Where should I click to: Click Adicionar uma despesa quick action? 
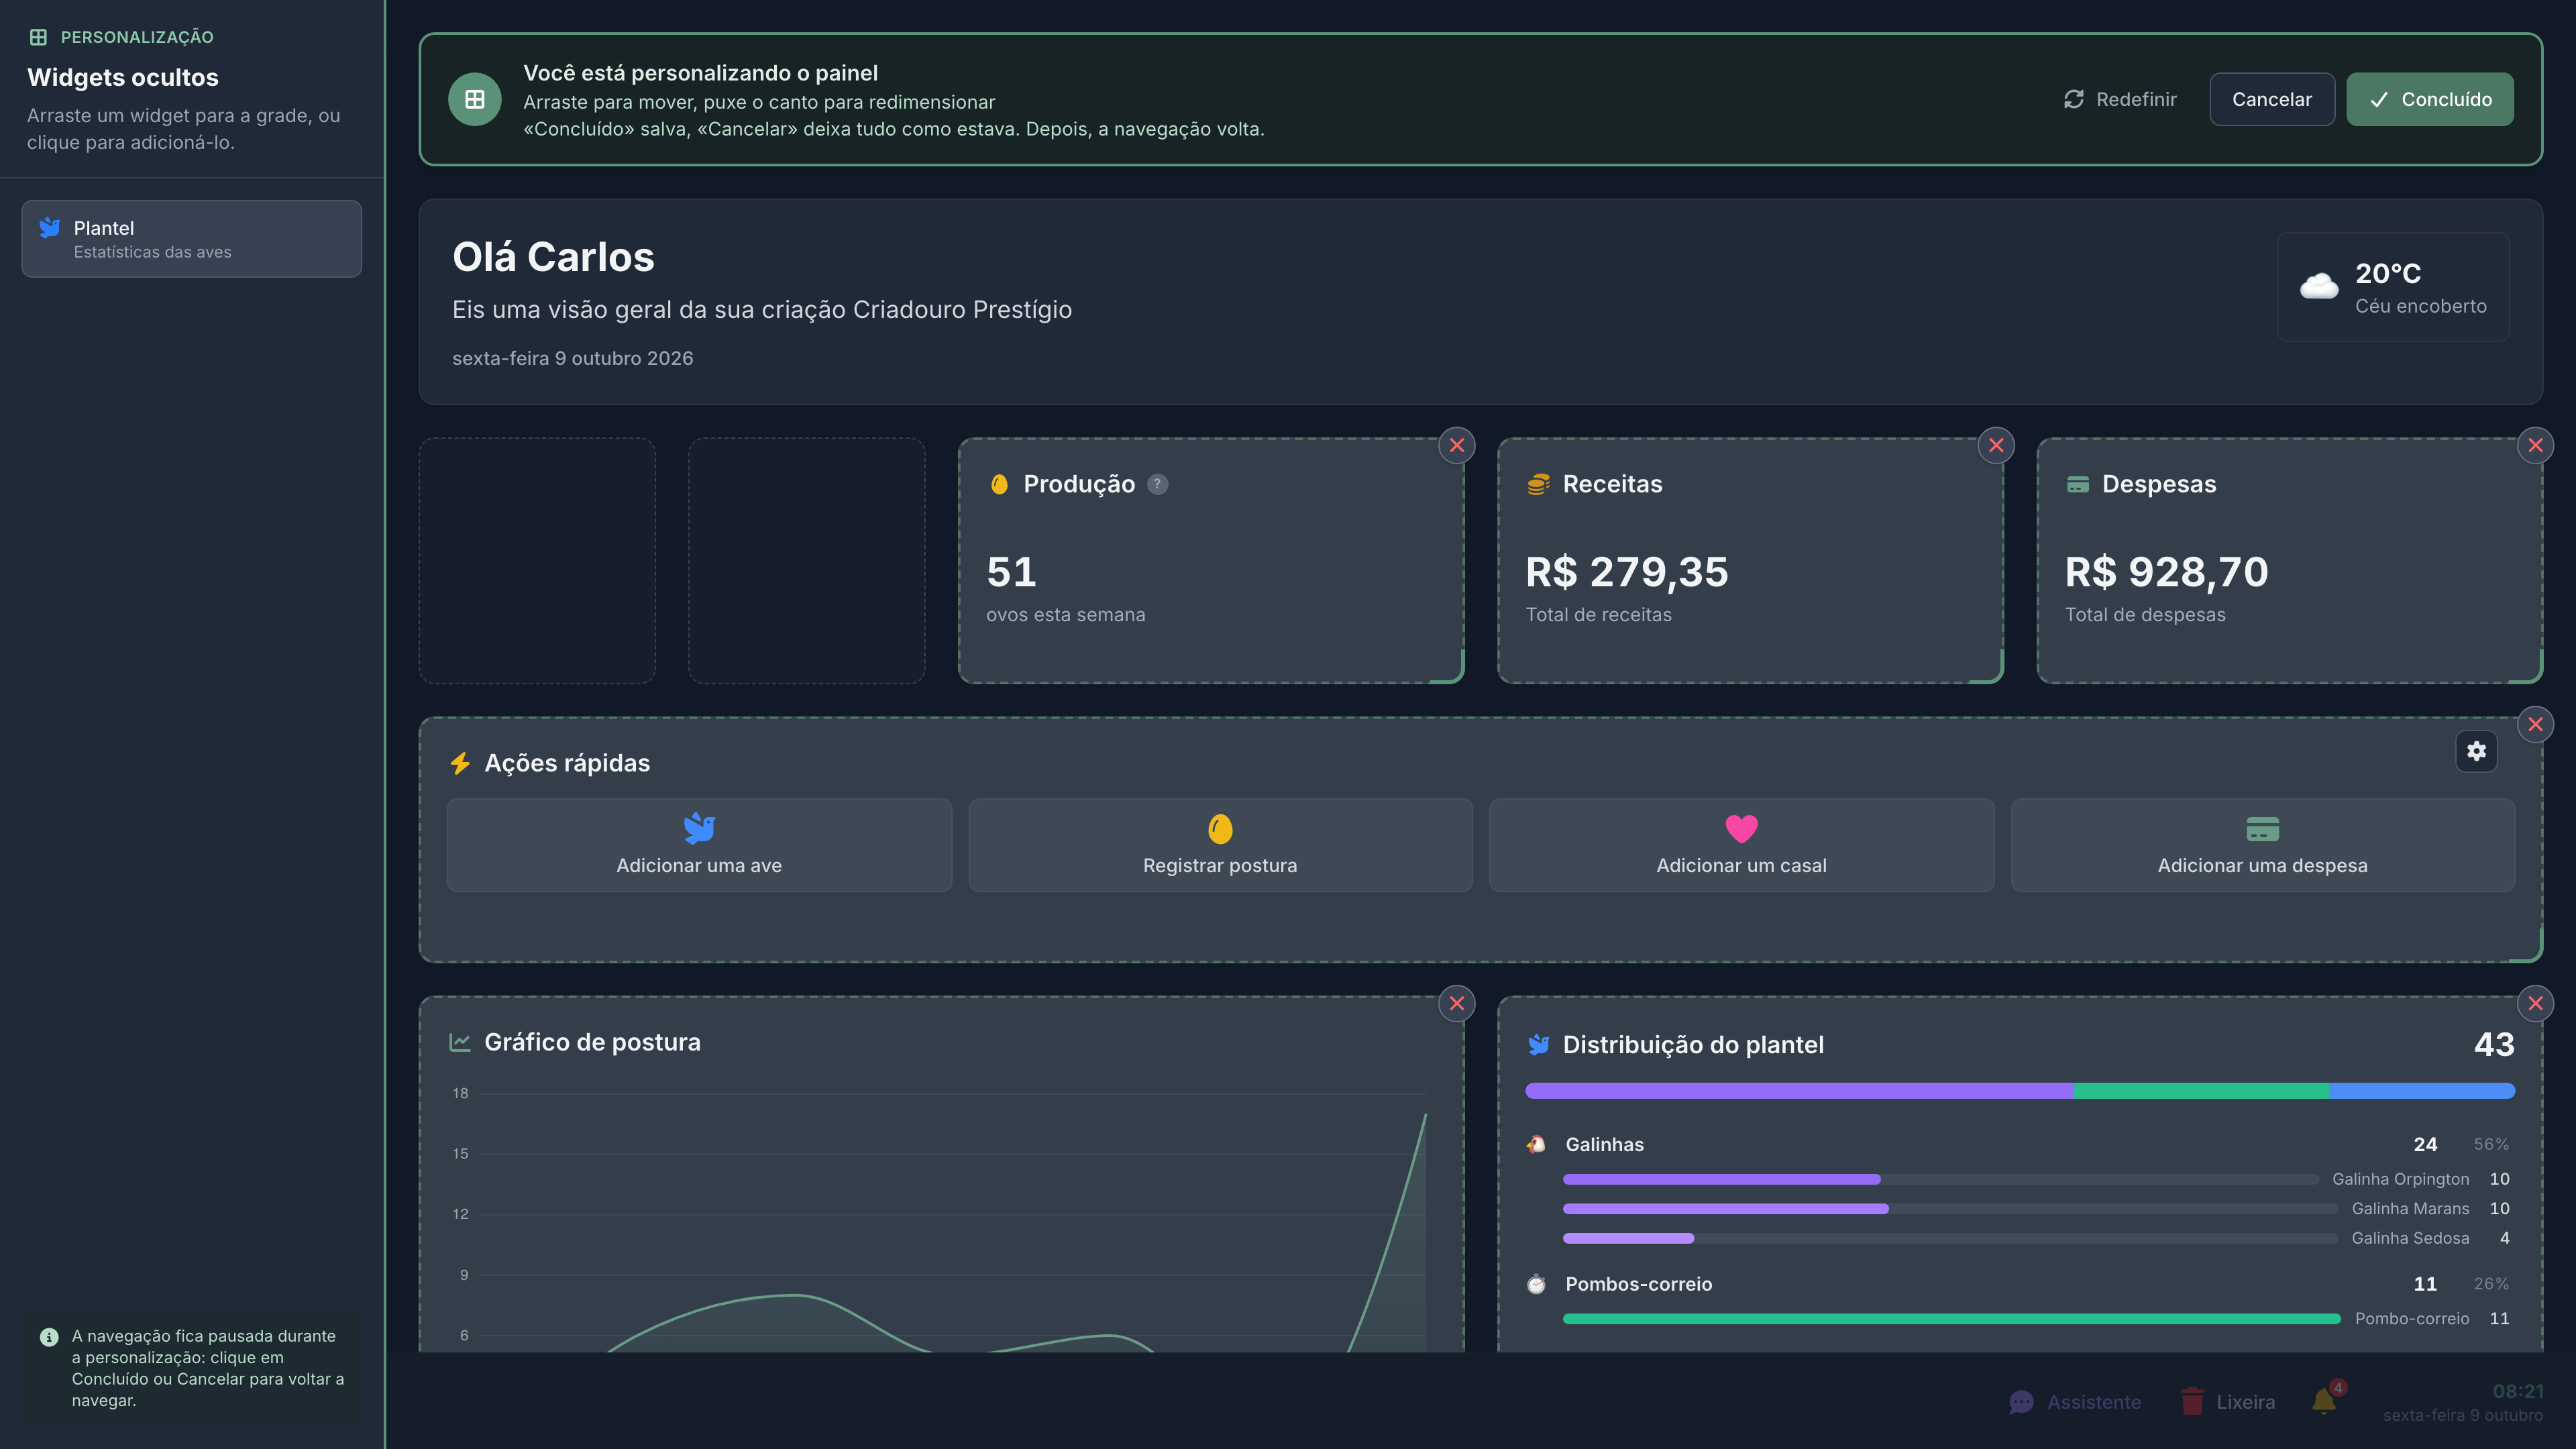pos(2262,844)
